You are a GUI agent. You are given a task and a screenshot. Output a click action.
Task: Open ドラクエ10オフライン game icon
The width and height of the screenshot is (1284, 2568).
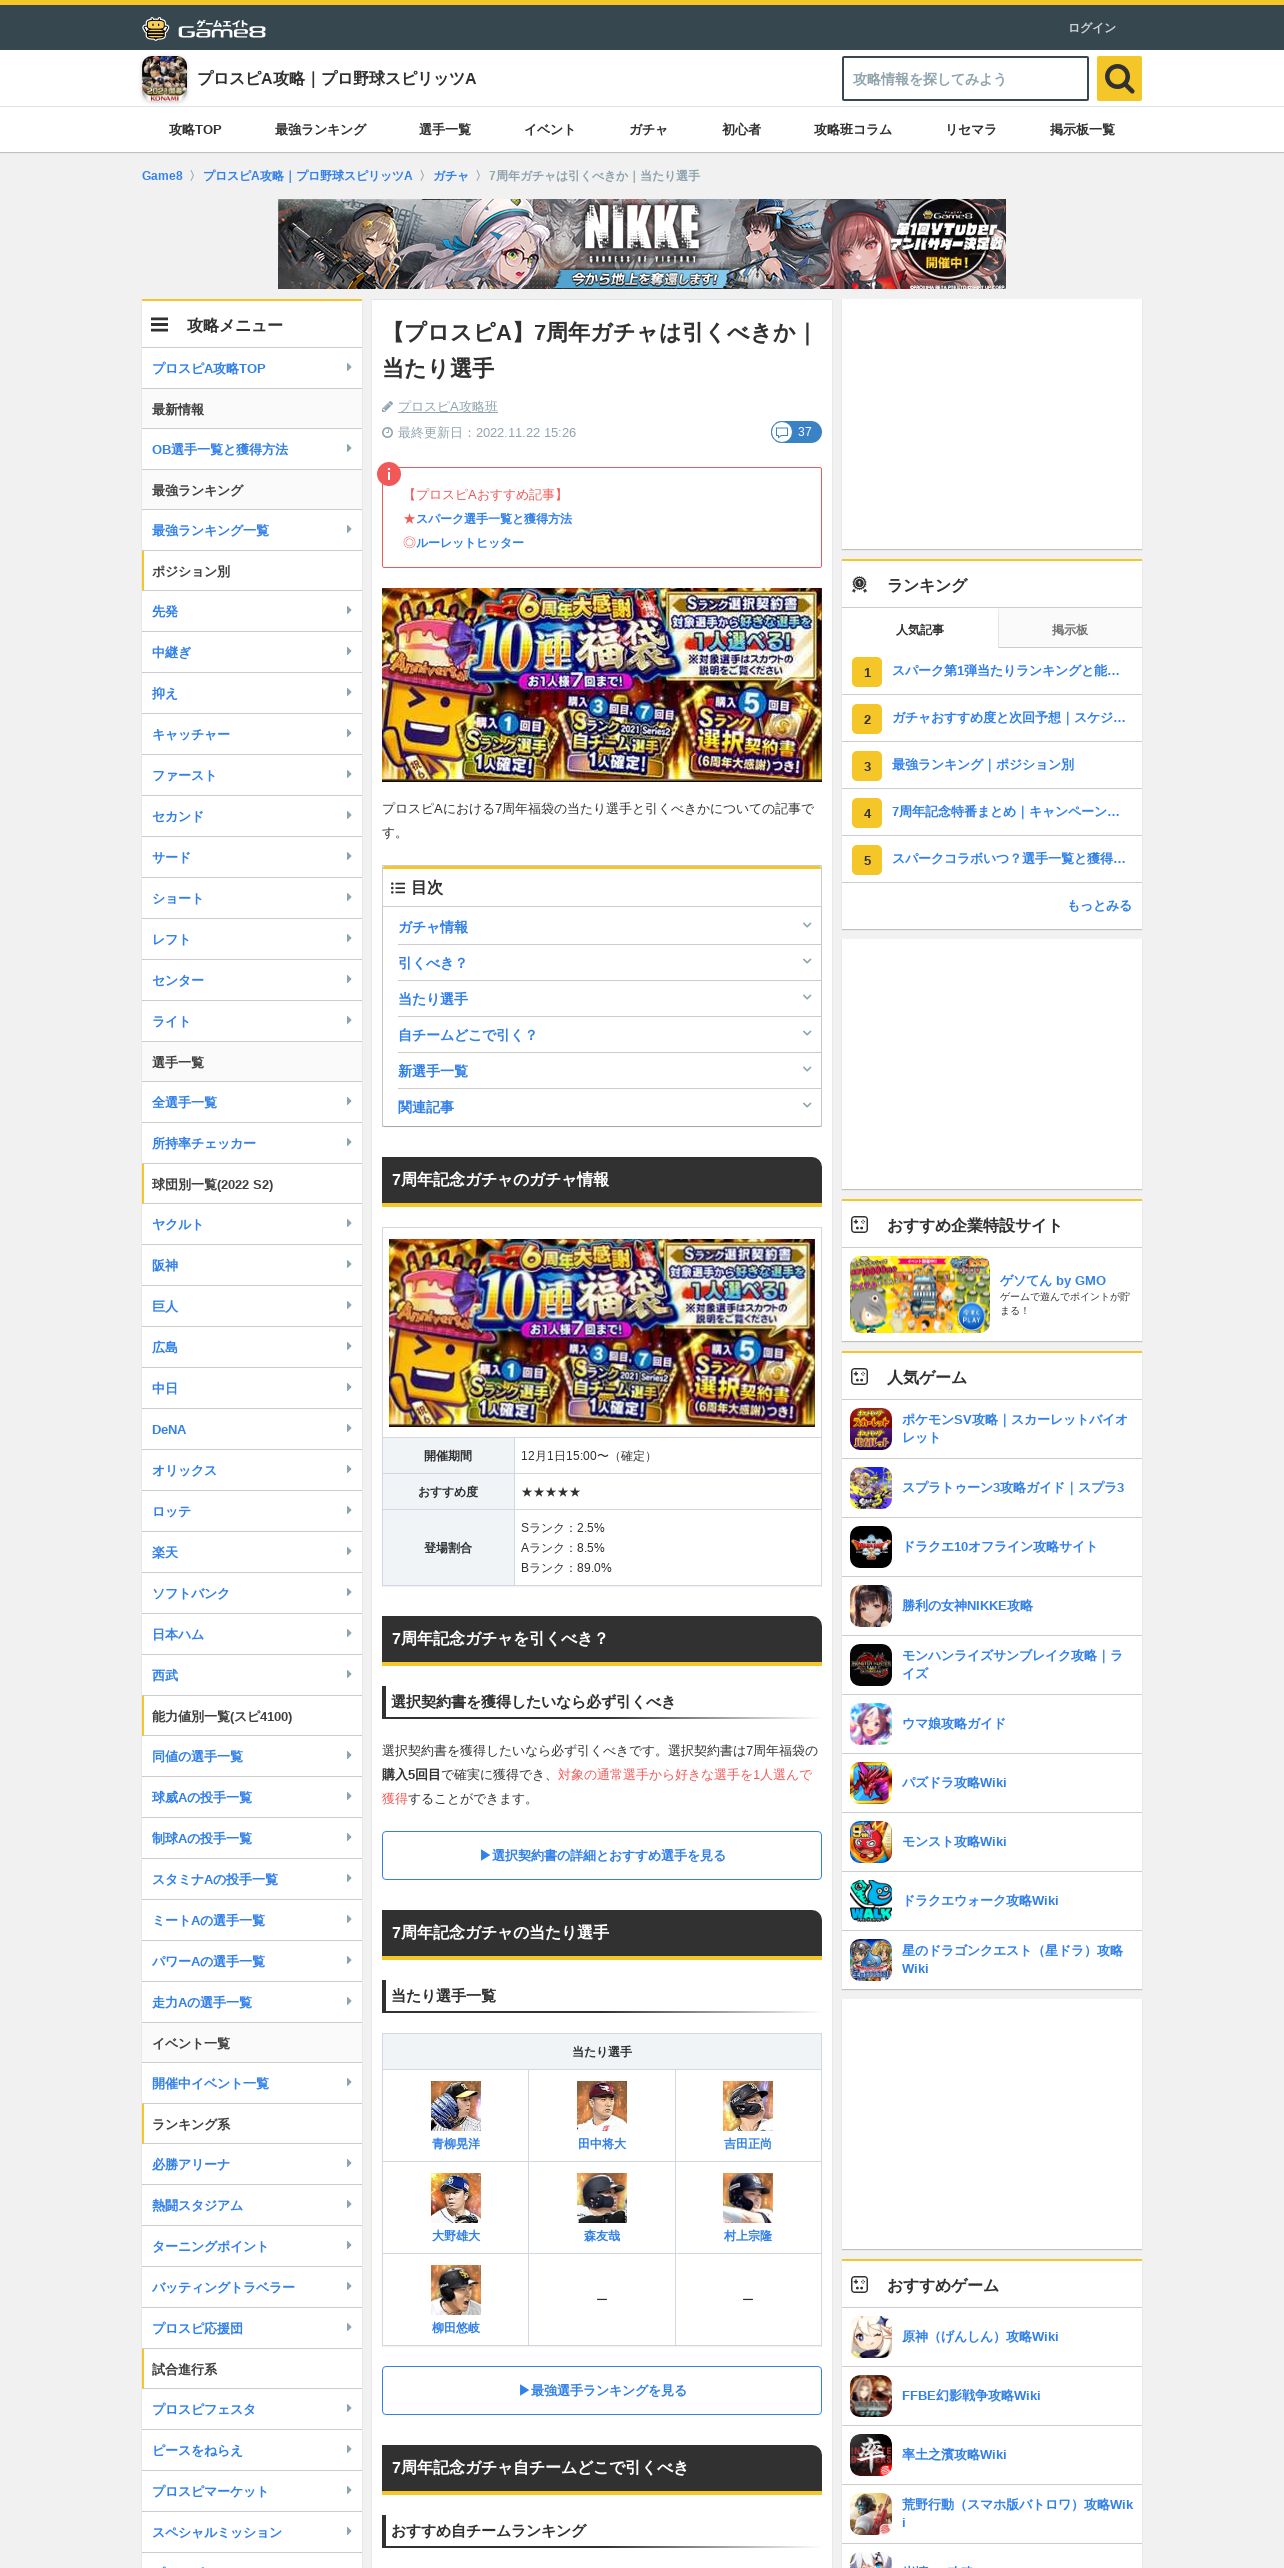point(871,1547)
